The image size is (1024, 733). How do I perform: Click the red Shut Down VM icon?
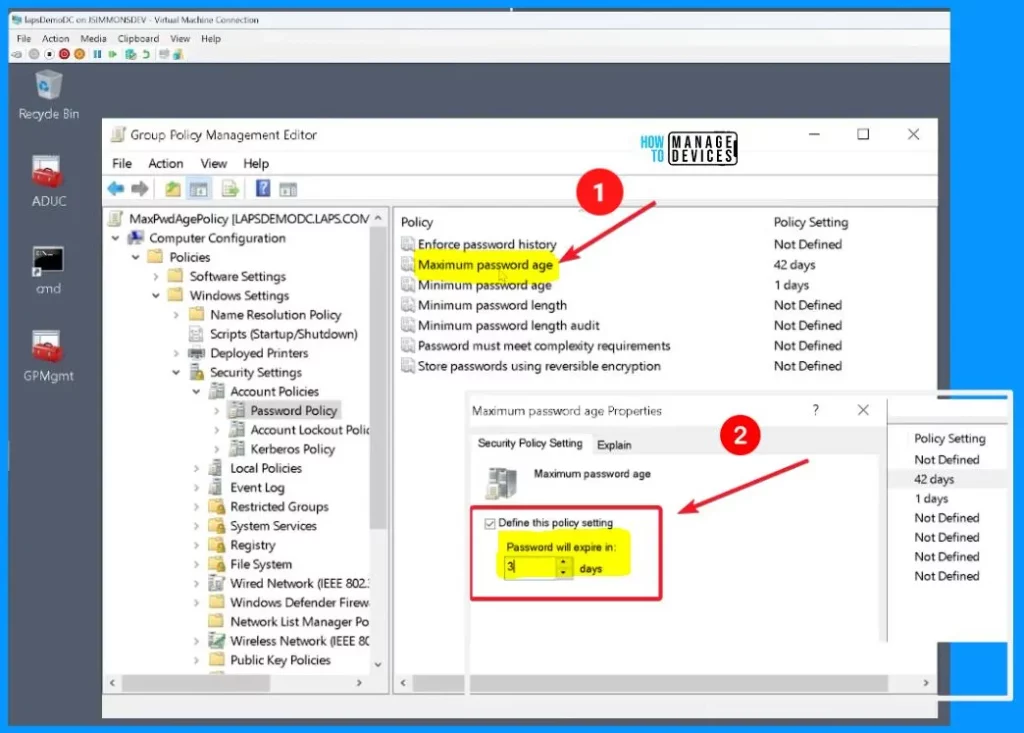(x=64, y=54)
